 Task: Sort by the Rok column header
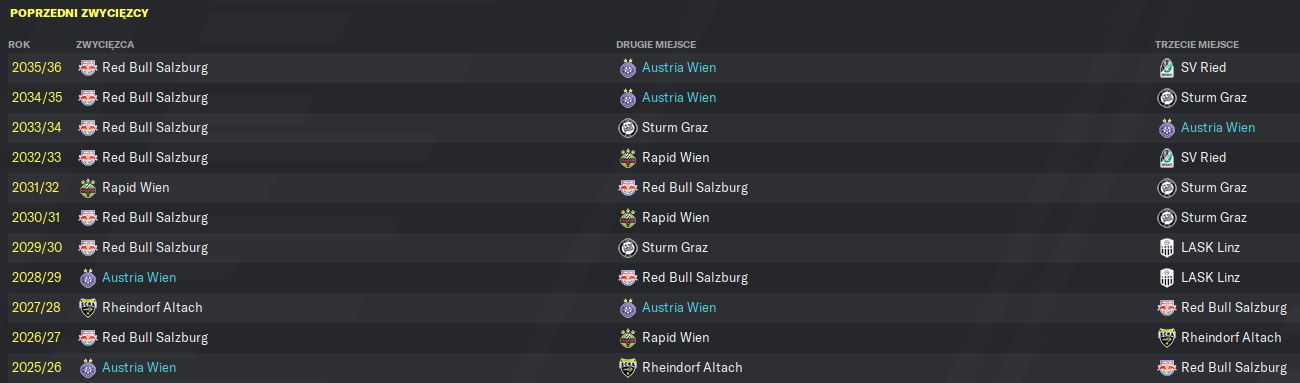pyautogui.click(x=19, y=45)
